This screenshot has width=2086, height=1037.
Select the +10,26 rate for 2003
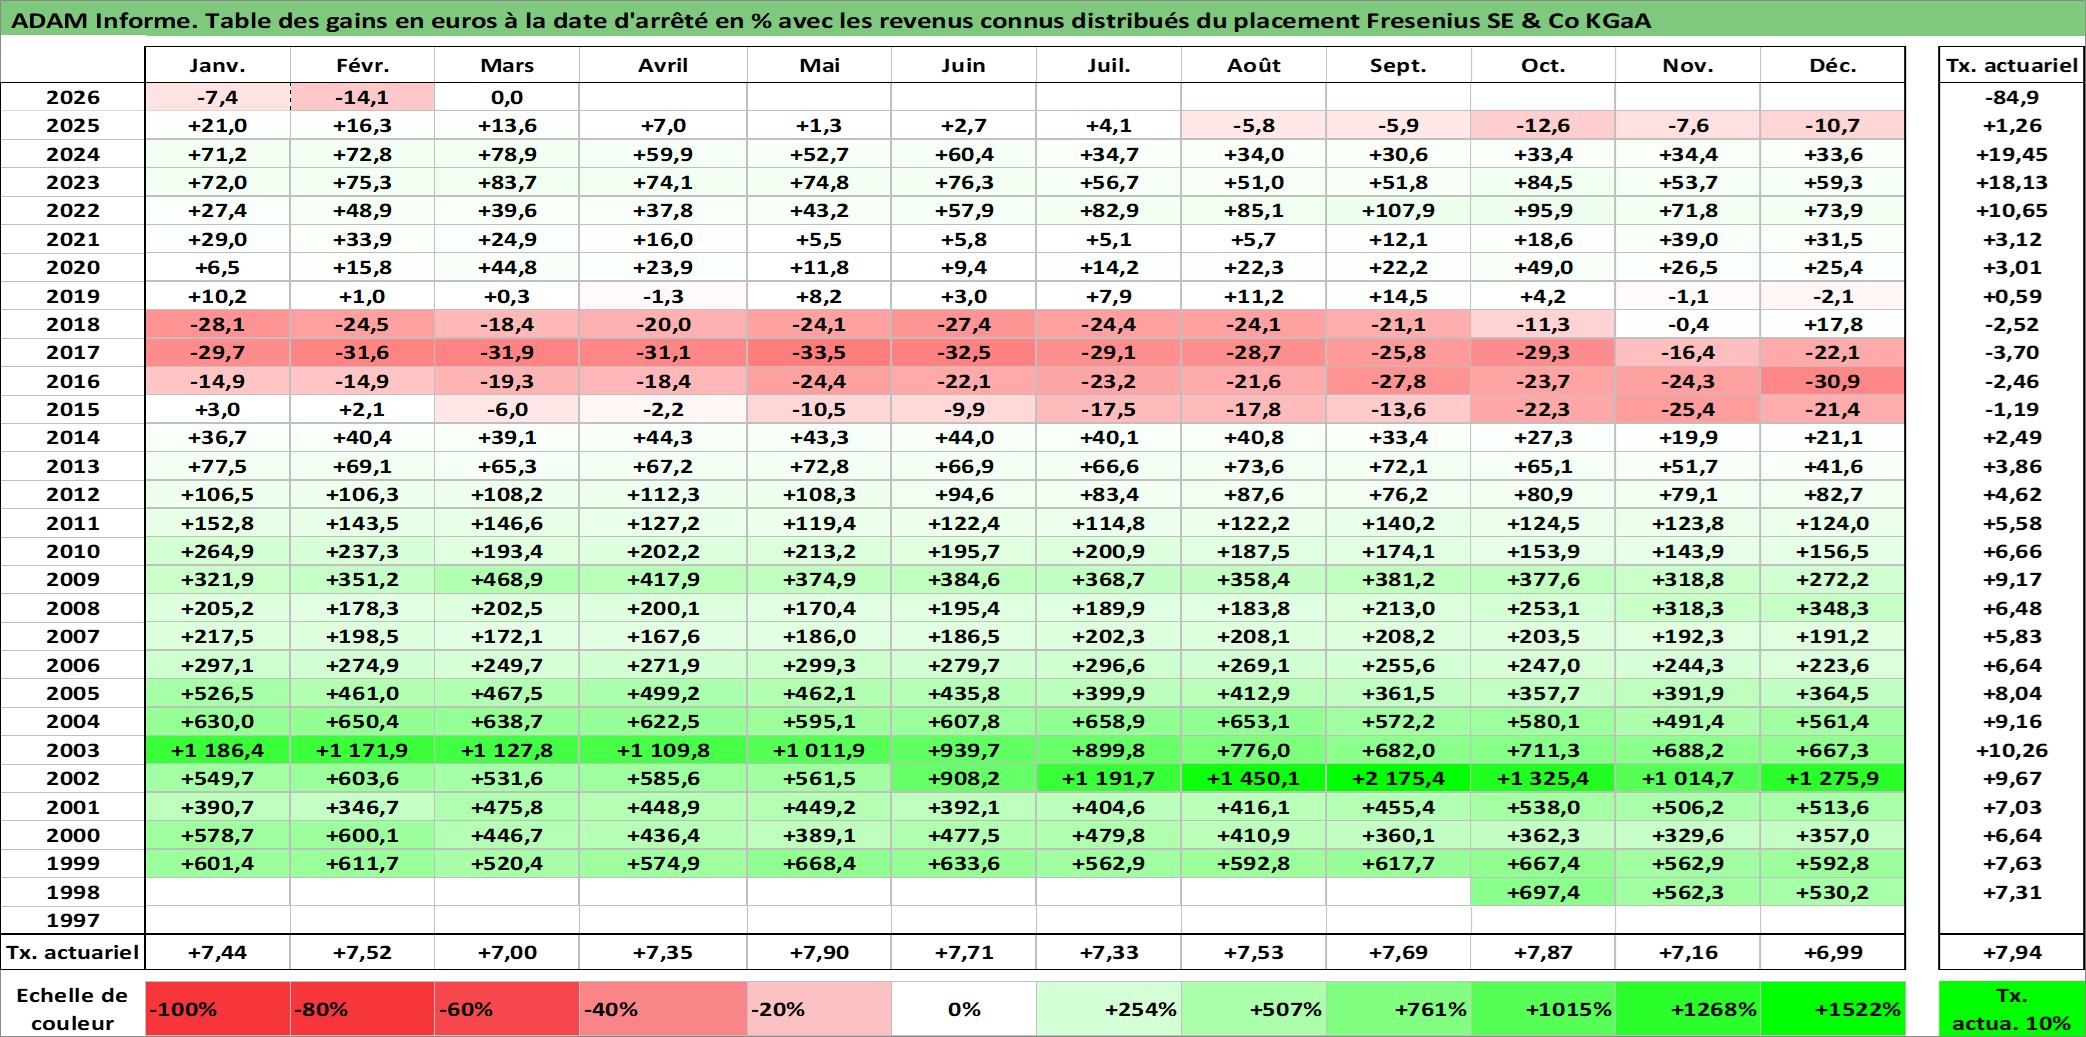click(x=2012, y=750)
